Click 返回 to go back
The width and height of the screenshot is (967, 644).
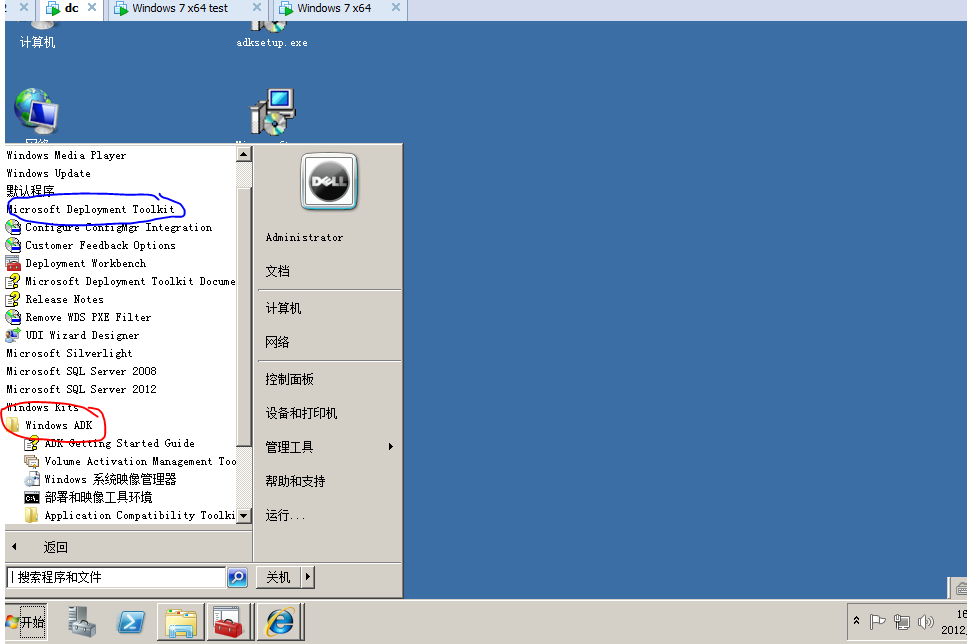(x=56, y=547)
